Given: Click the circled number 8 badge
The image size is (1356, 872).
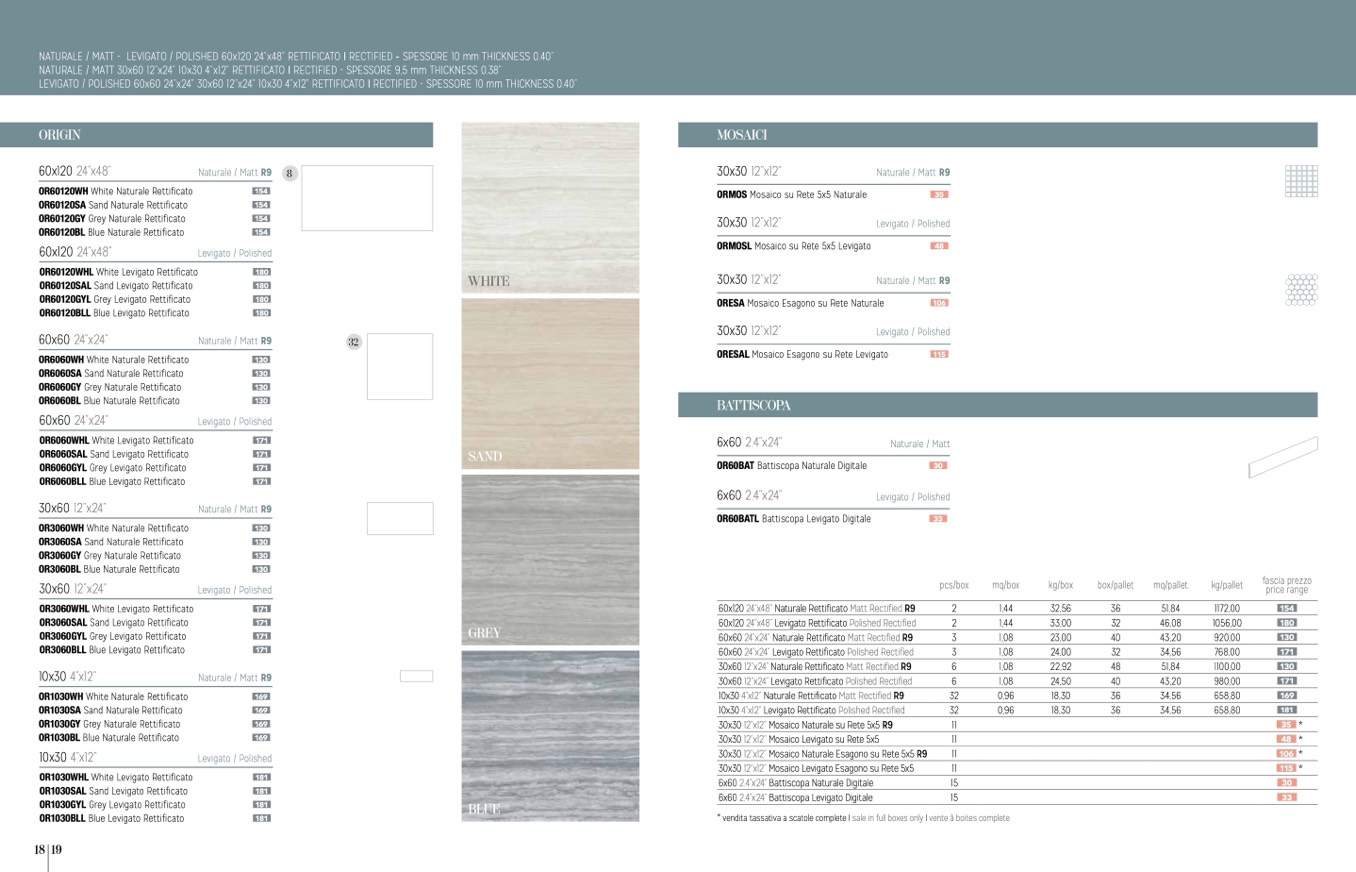Looking at the screenshot, I should (289, 173).
